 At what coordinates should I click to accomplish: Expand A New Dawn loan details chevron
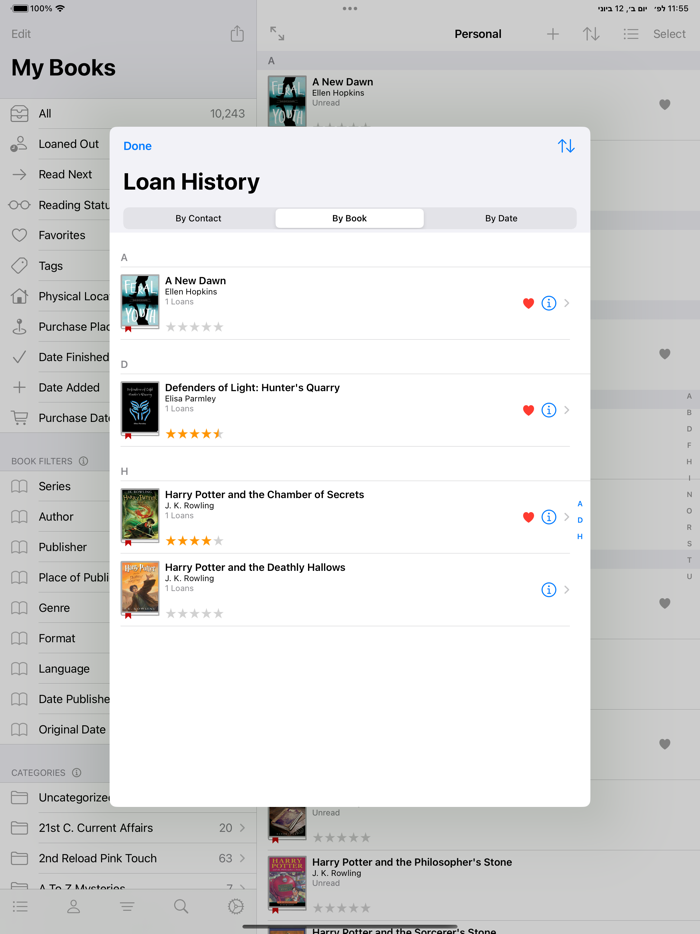point(567,303)
